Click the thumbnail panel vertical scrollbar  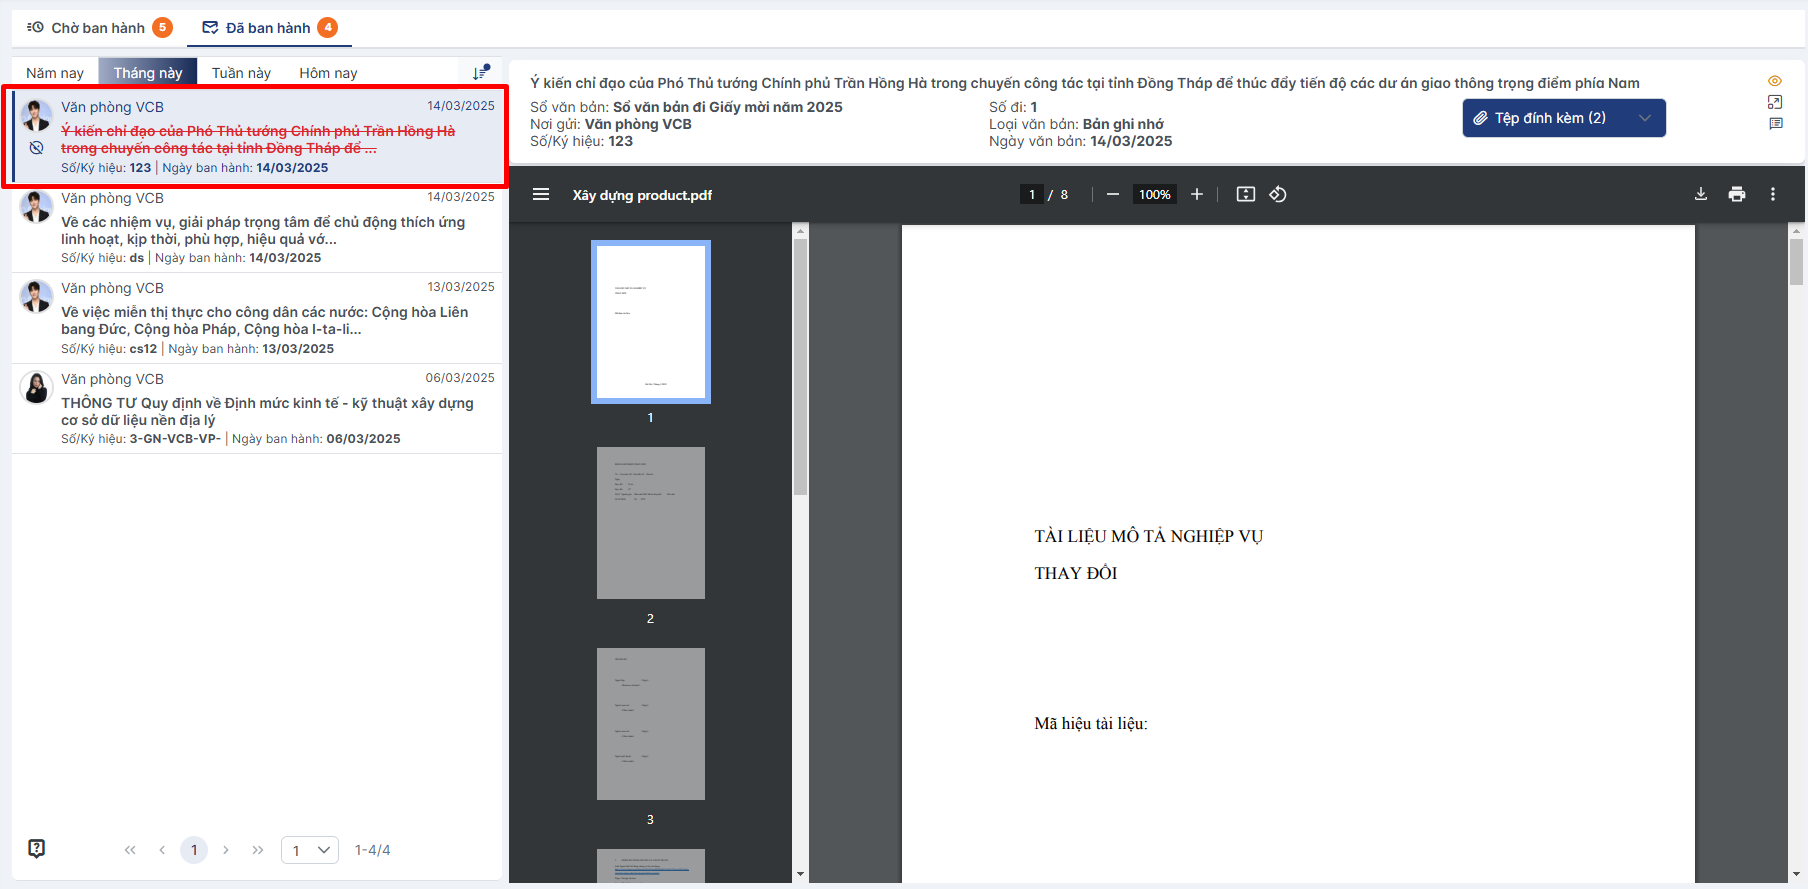pos(800,366)
